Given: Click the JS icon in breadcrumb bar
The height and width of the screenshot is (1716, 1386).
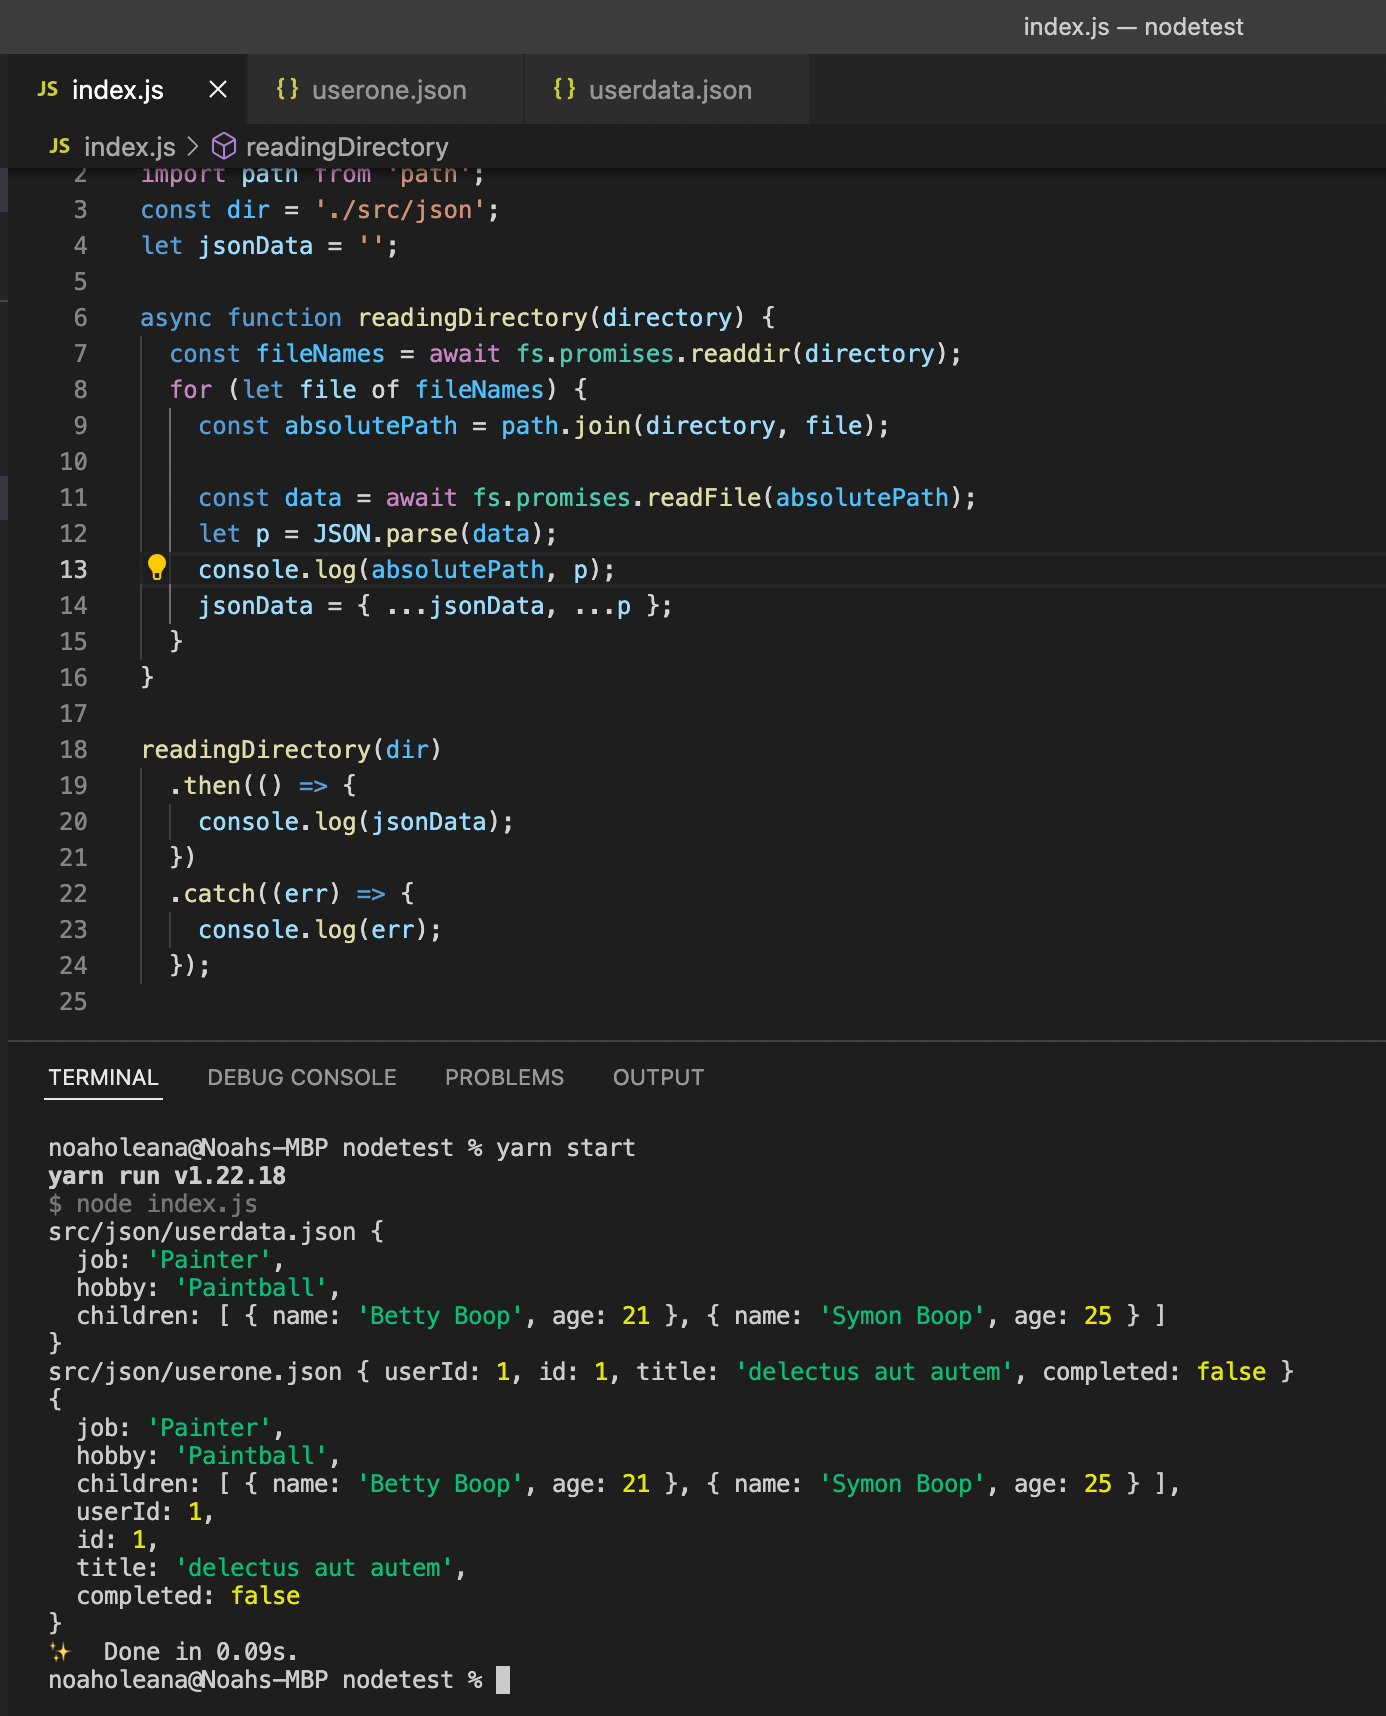Looking at the screenshot, I should 60,147.
